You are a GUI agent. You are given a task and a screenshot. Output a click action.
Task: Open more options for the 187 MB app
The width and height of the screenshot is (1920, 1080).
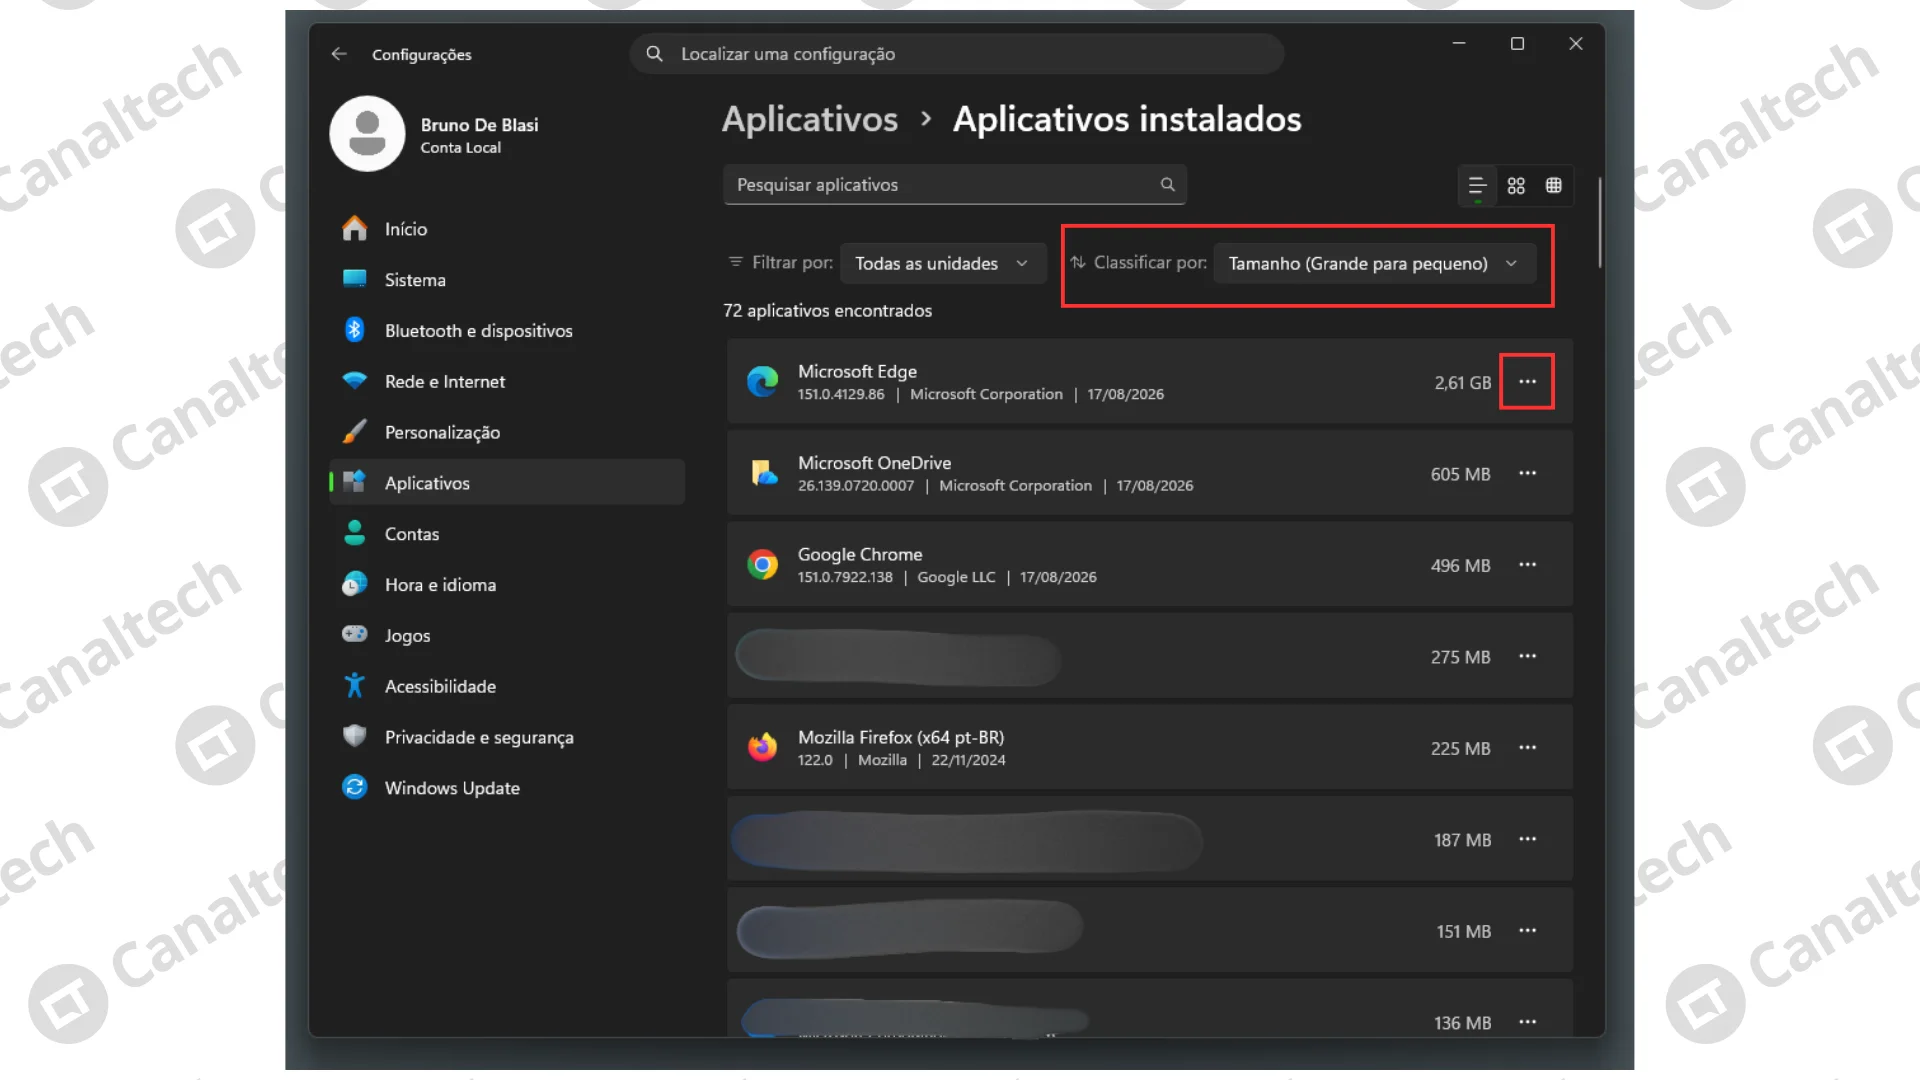(x=1527, y=839)
